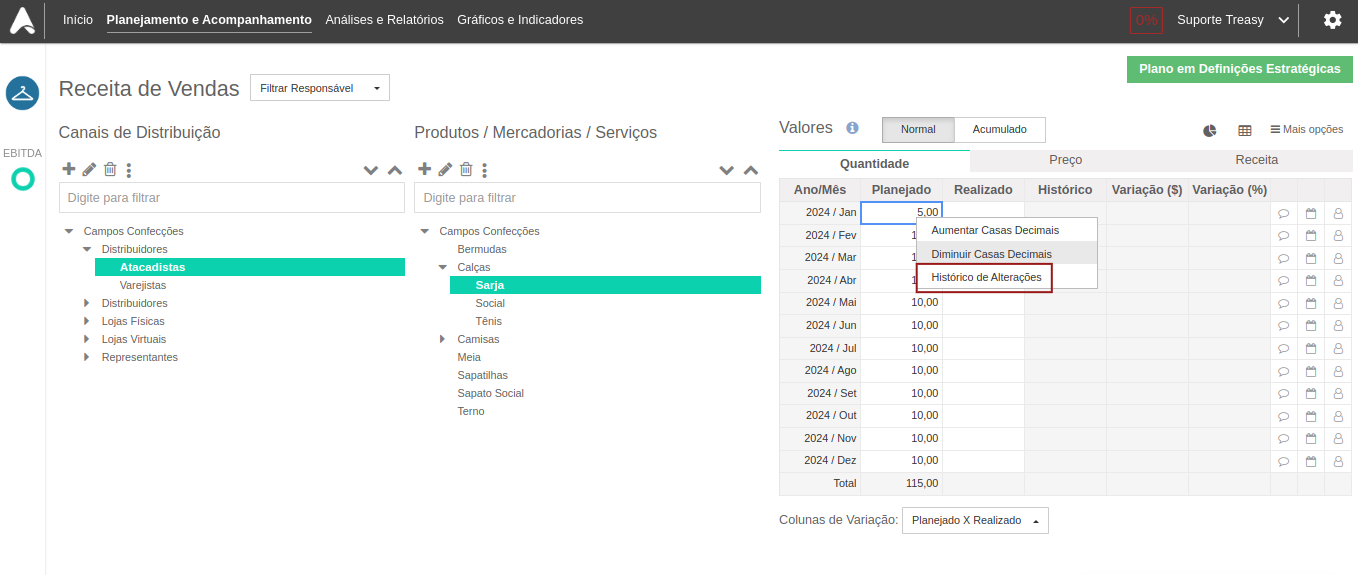
Task: Open Suporte Treasy user menu chevron
Action: click(1284, 20)
